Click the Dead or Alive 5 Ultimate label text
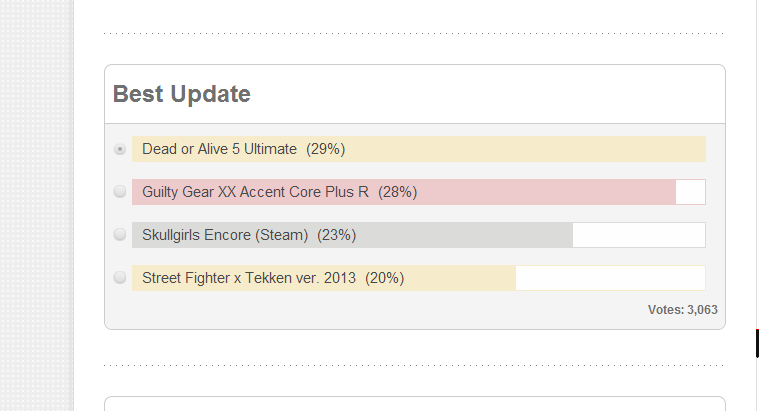 pyautogui.click(x=219, y=149)
